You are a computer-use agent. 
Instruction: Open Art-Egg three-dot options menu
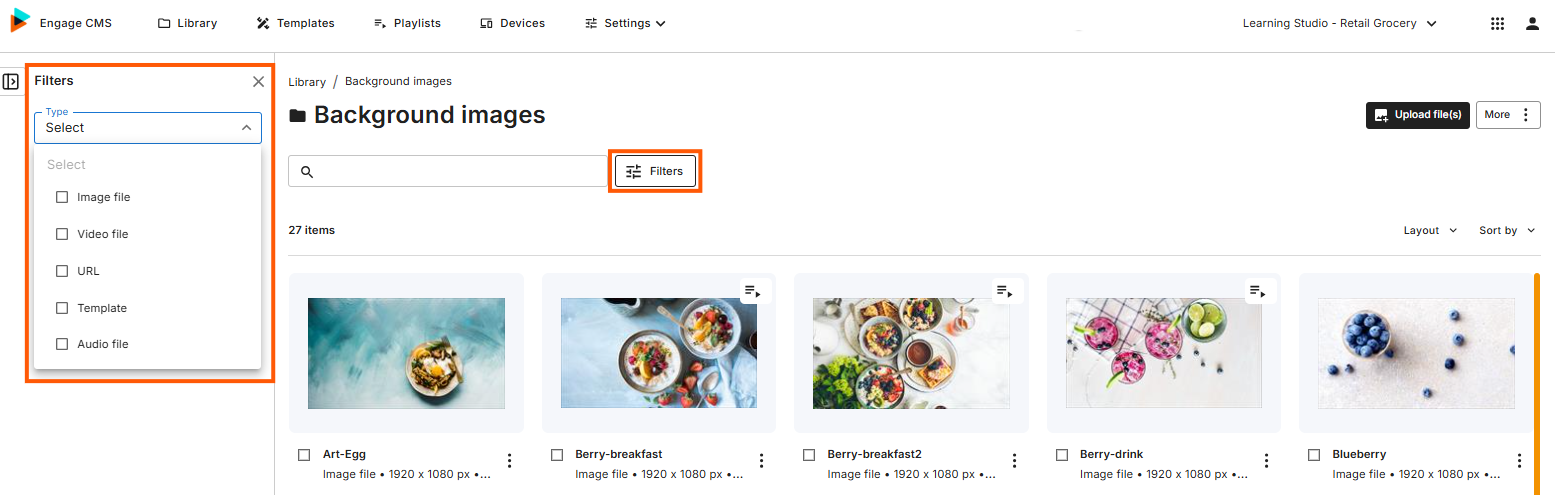(x=509, y=461)
